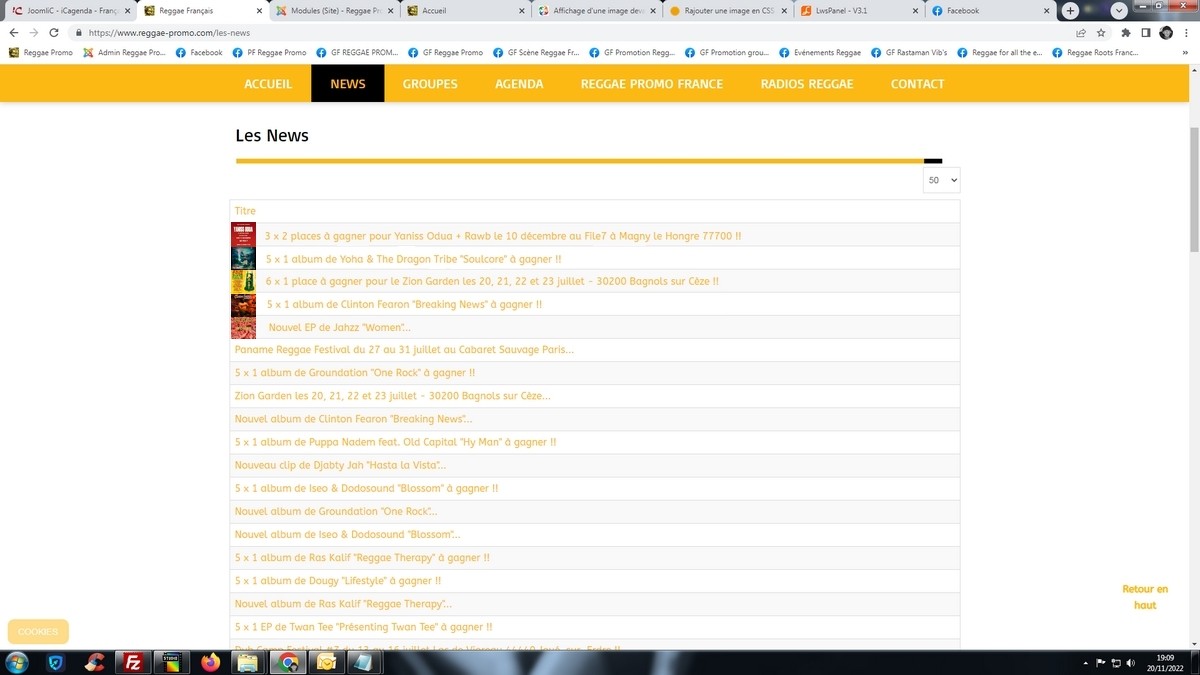The width and height of the screenshot is (1200, 675).
Task: Go to the ACCUEIL menu item
Action: (268, 84)
